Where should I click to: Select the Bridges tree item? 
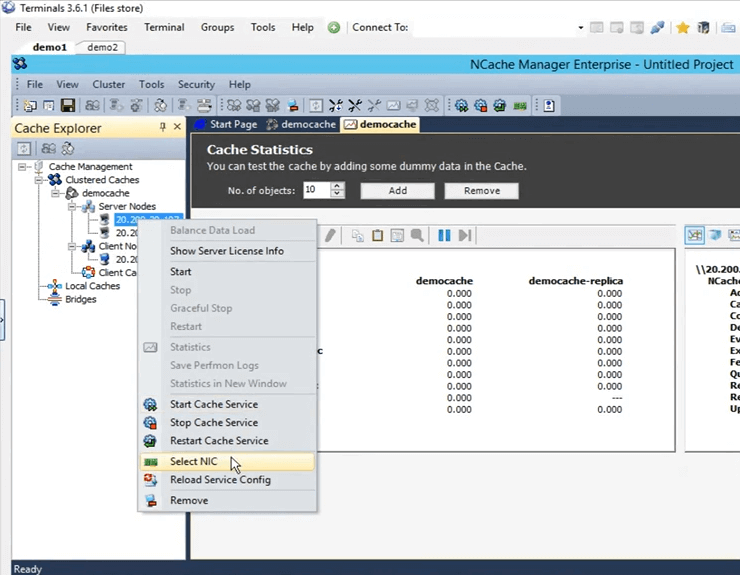click(x=81, y=299)
